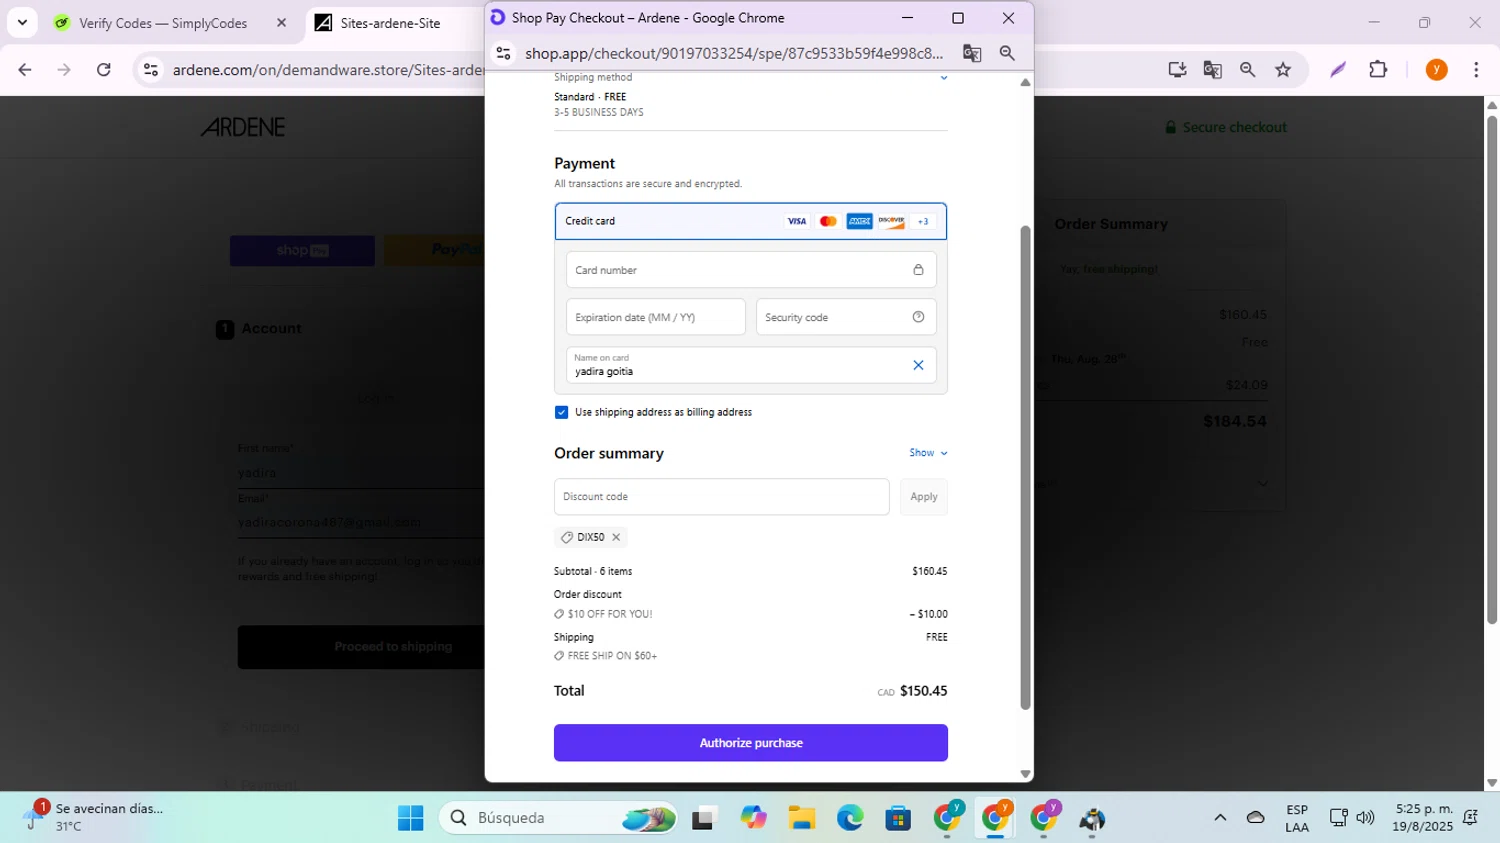The image size is (1500, 843).
Task: Click Proceed to shipping on Ardene page
Action: (x=362, y=647)
